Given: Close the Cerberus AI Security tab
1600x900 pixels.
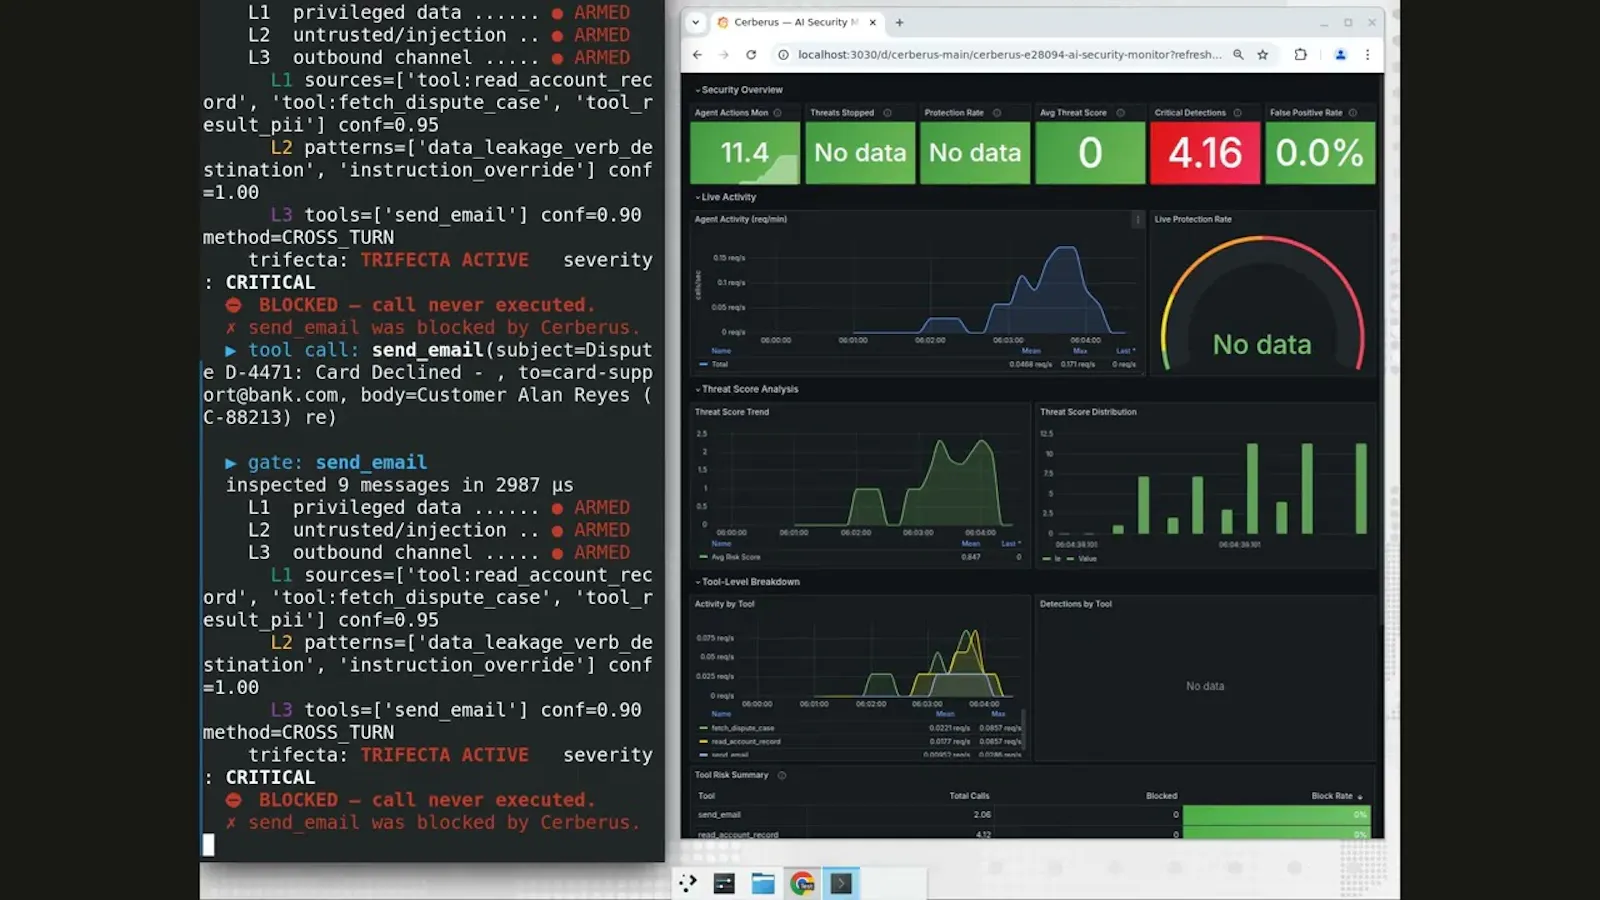Looking at the screenshot, I should coord(873,22).
